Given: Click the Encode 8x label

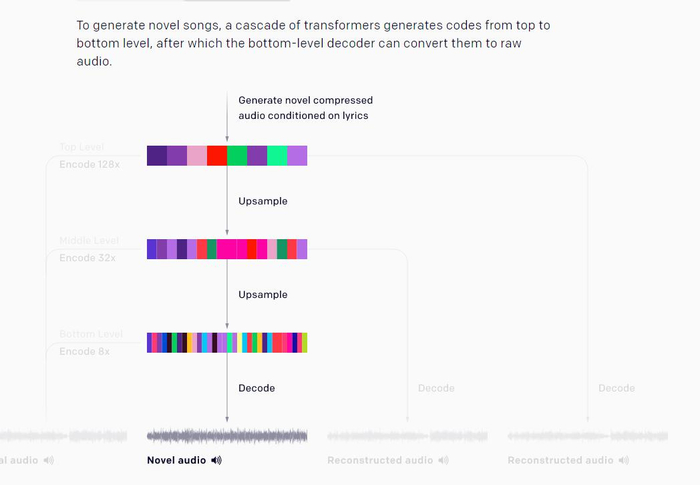Looking at the screenshot, I should coord(84,351).
